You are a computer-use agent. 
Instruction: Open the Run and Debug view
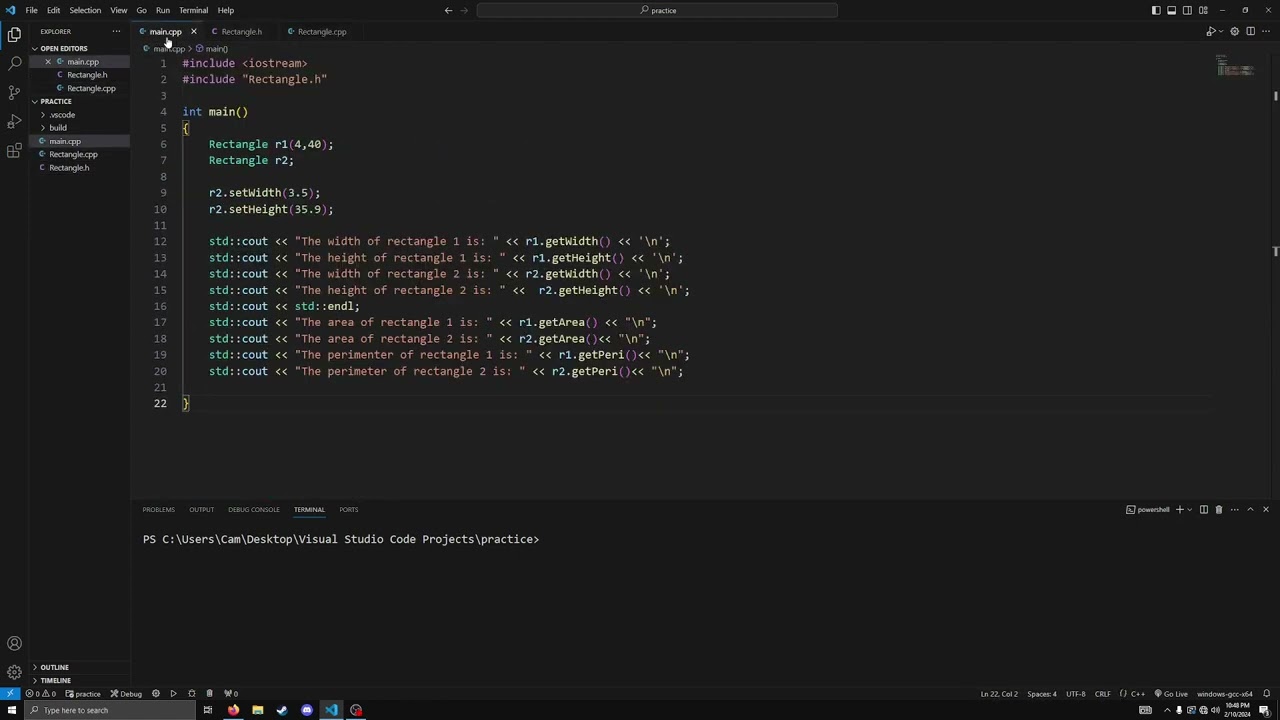14,121
